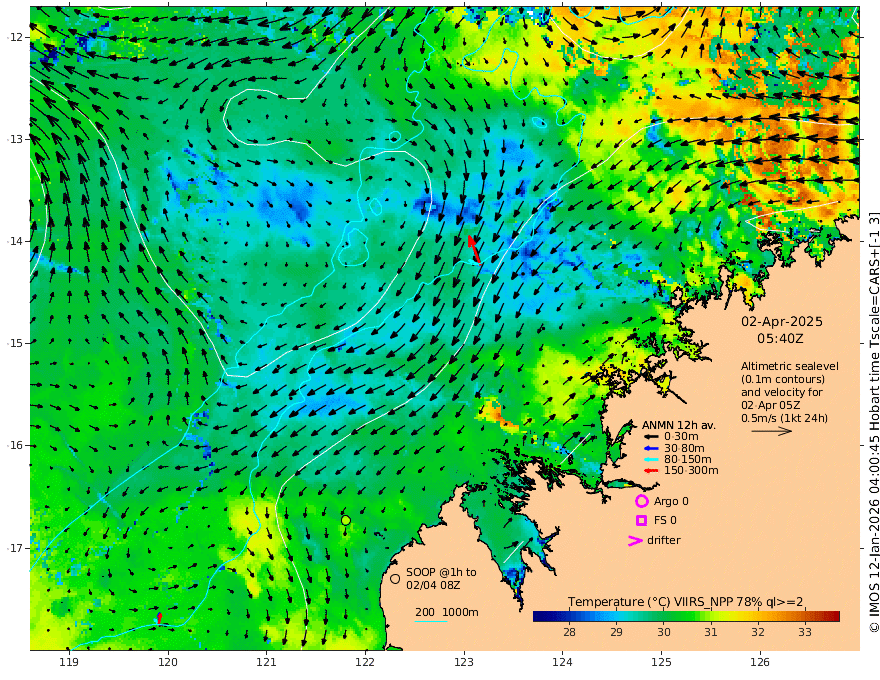Click the black 0-30m legend arrow
Image resolution: width=880 pixels, height=680 pixels.
click(x=650, y=437)
